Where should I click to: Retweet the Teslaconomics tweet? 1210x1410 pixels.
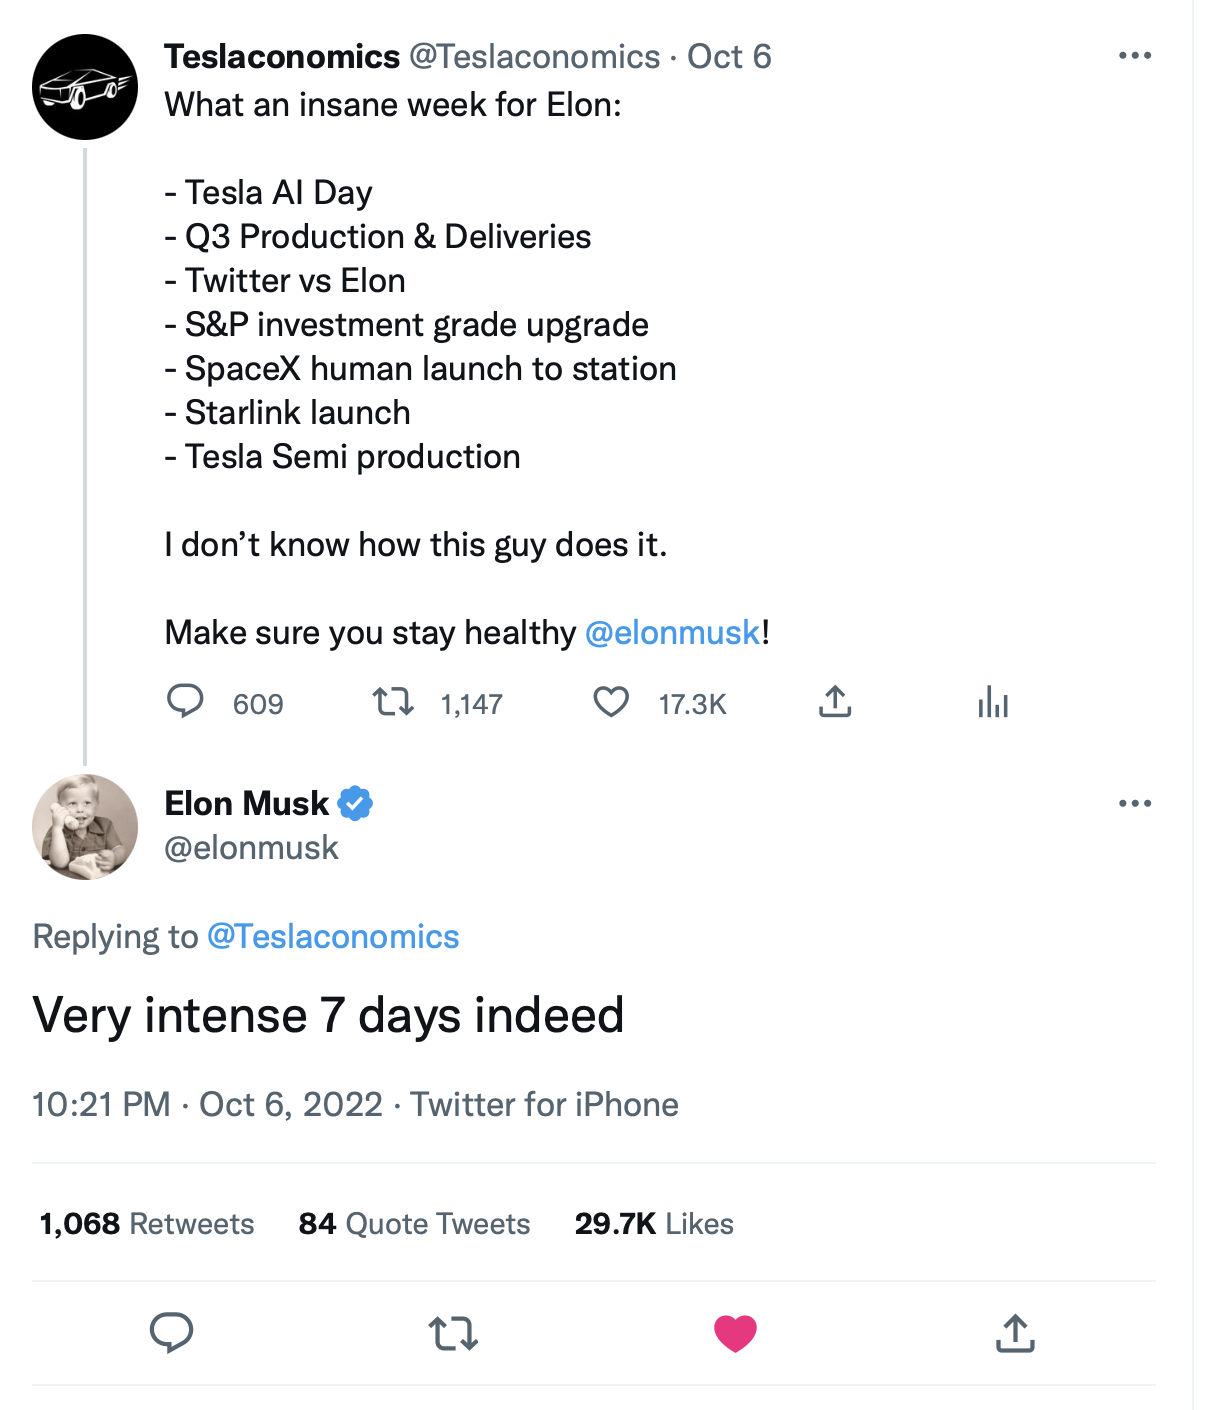click(x=393, y=702)
